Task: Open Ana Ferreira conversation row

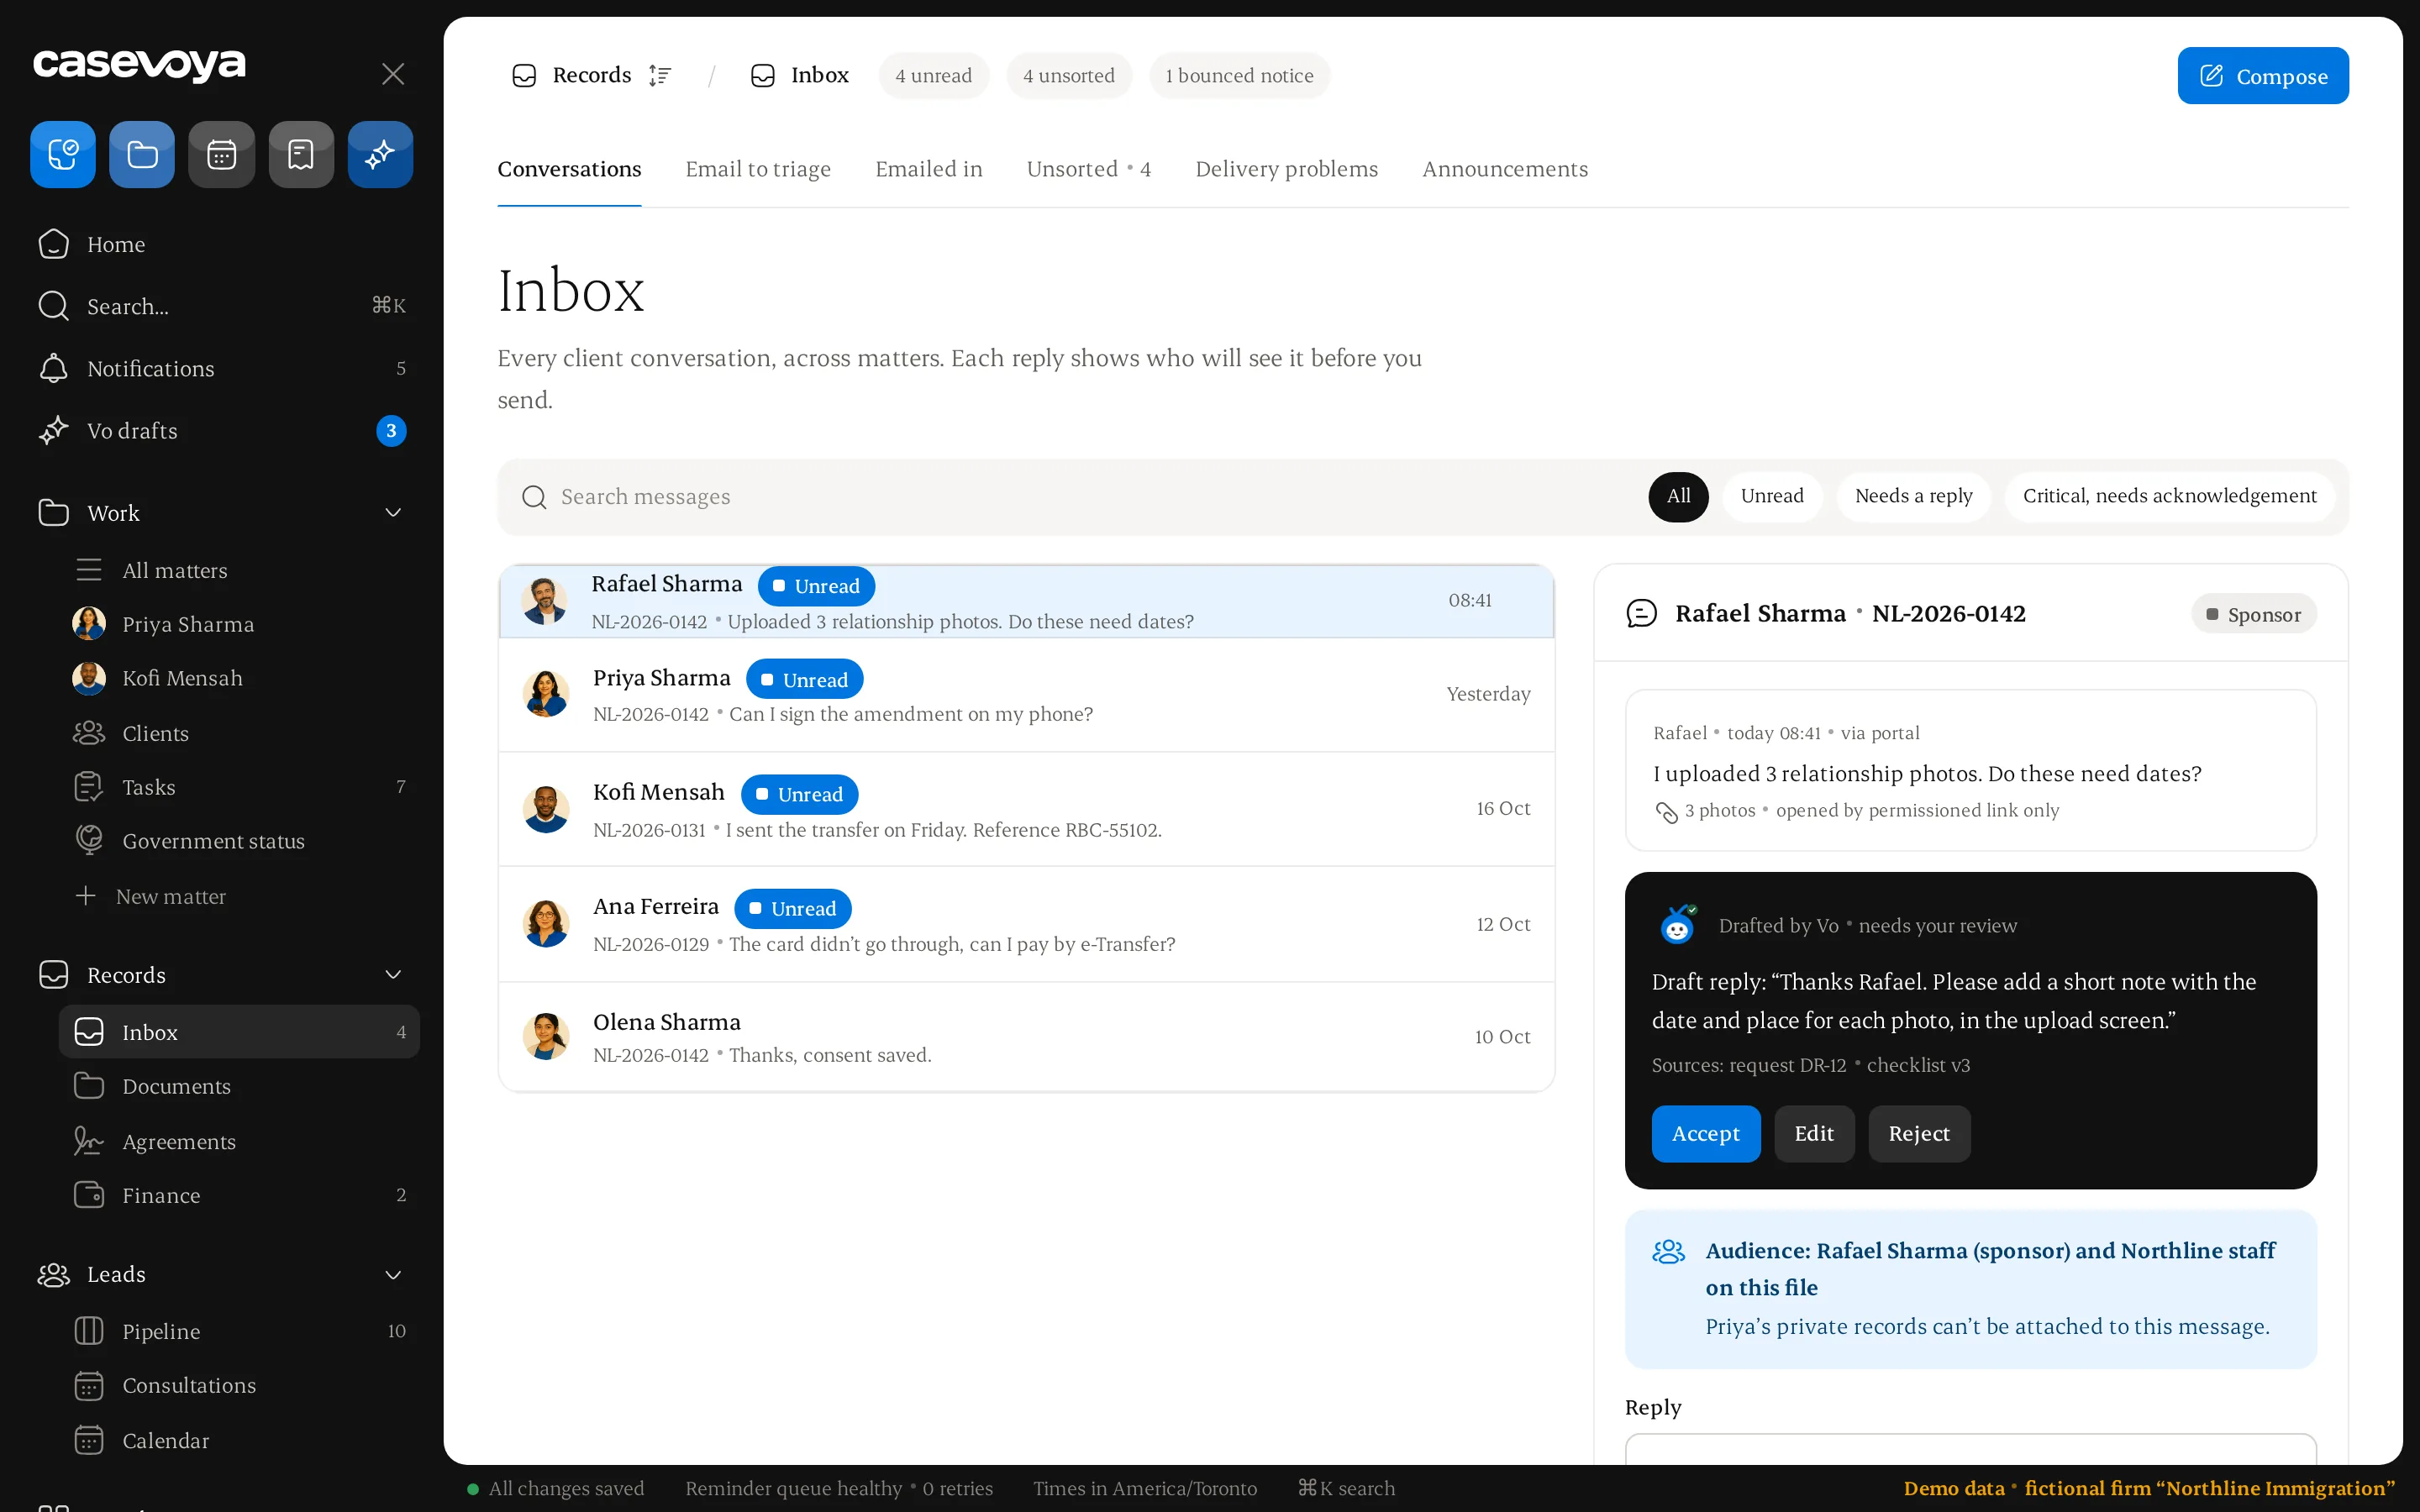Action: click(x=1026, y=924)
